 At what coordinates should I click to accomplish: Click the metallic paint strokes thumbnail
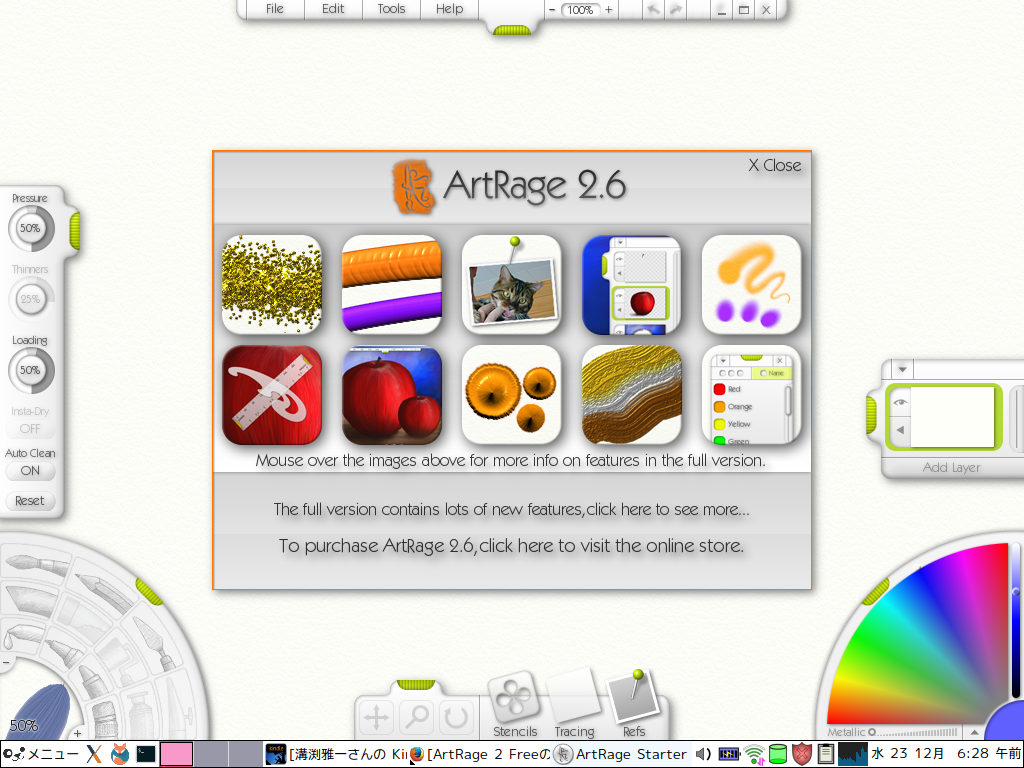tap(632, 395)
